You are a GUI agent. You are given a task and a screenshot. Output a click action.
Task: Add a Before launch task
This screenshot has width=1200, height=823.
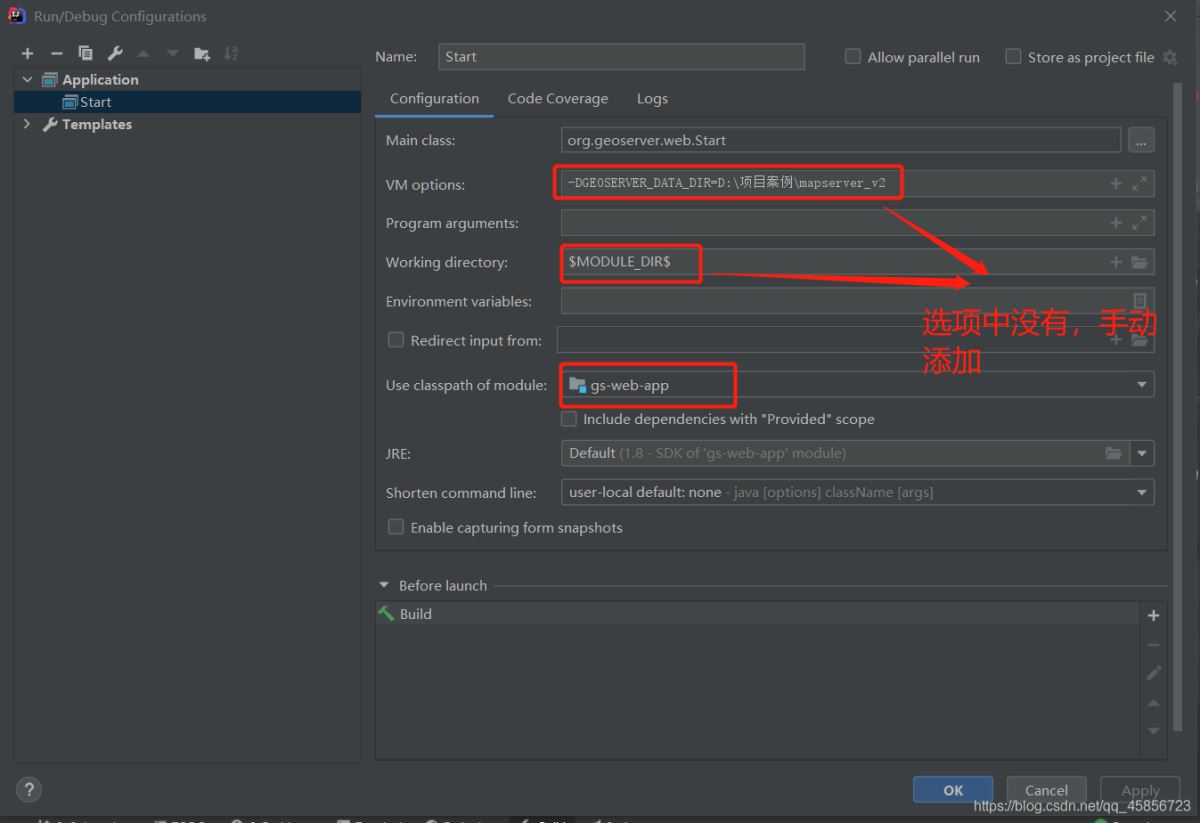[1153, 616]
